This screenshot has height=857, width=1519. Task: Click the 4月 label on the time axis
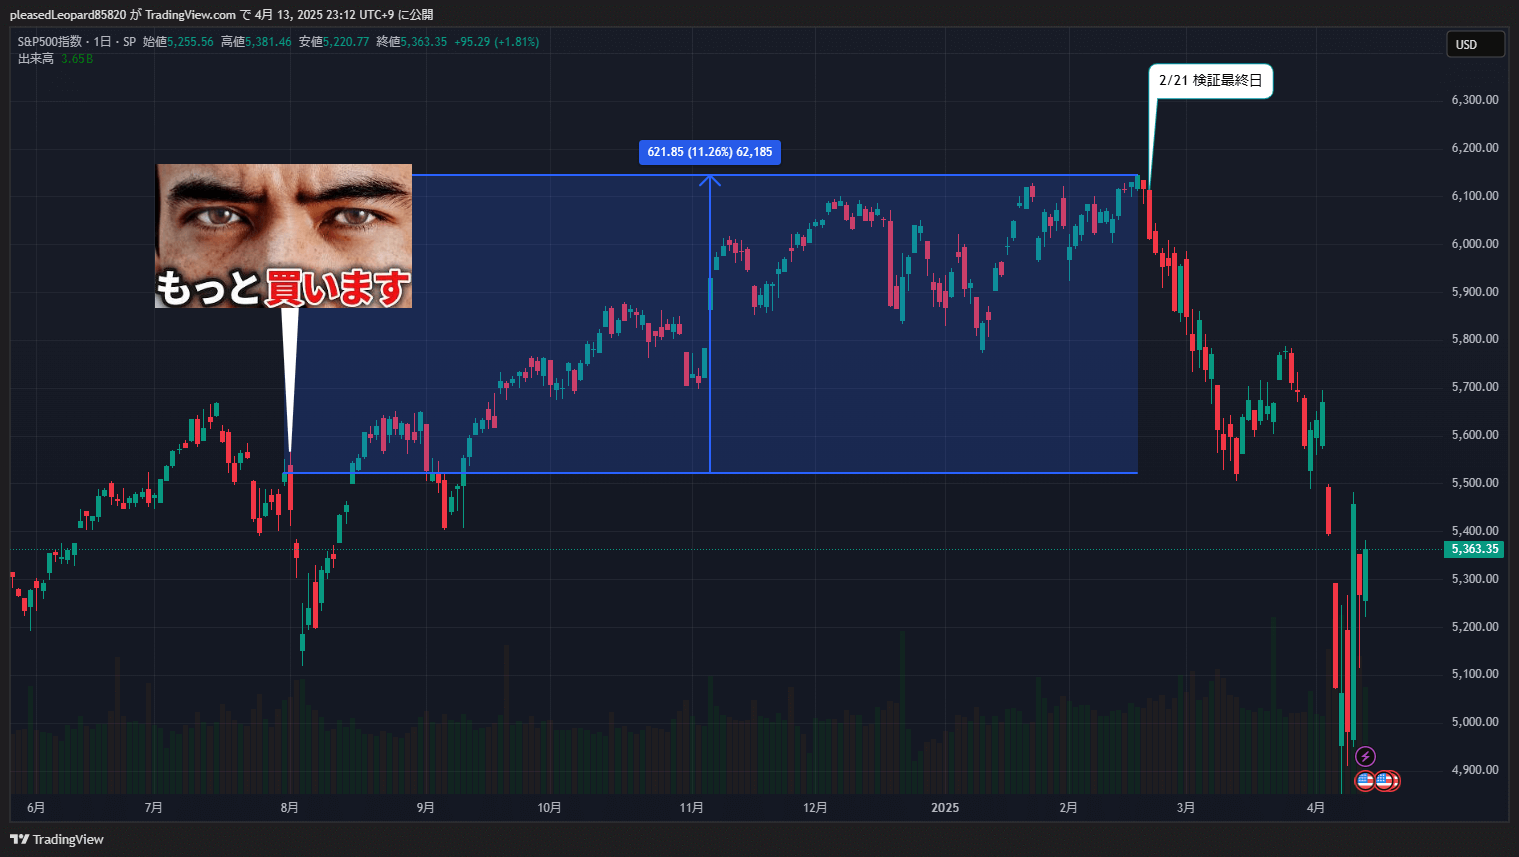click(1316, 808)
